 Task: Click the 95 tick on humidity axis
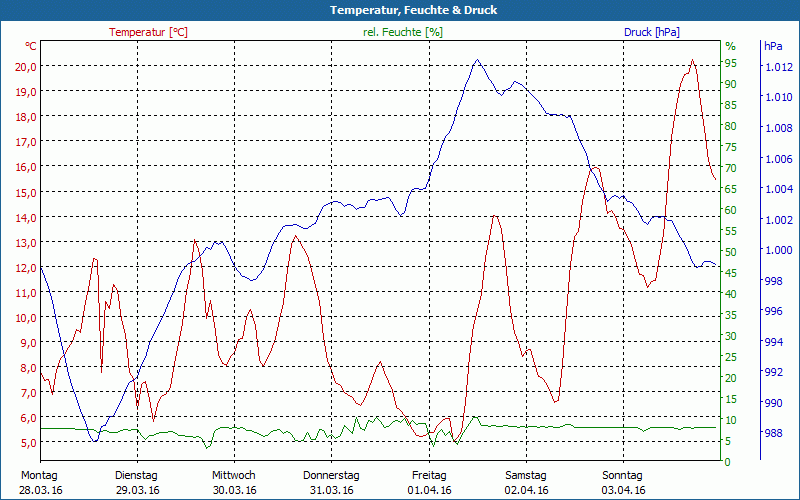coord(731,63)
